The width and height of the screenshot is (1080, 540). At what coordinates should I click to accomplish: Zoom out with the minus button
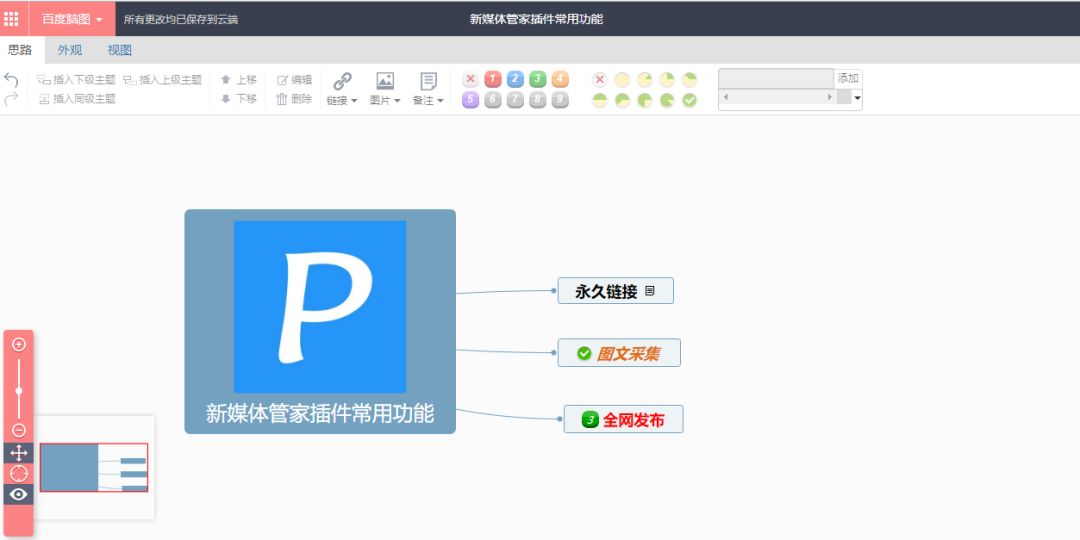tap(19, 430)
